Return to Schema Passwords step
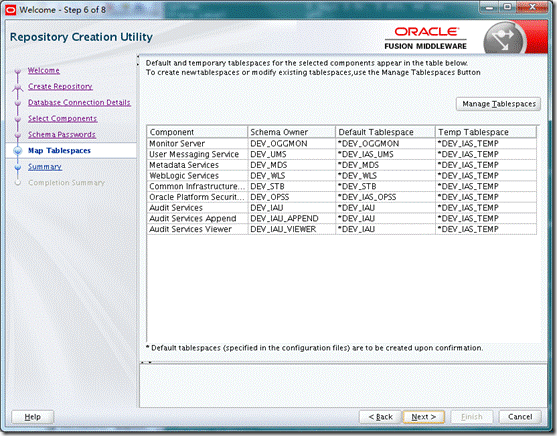The height and width of the screenshot is (436, 557). (62, 135)
